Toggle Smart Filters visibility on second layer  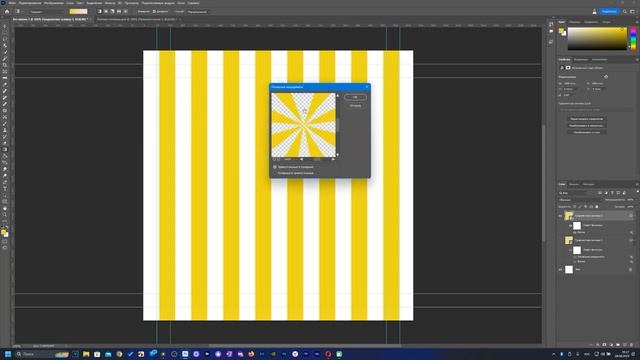(571, 250)
